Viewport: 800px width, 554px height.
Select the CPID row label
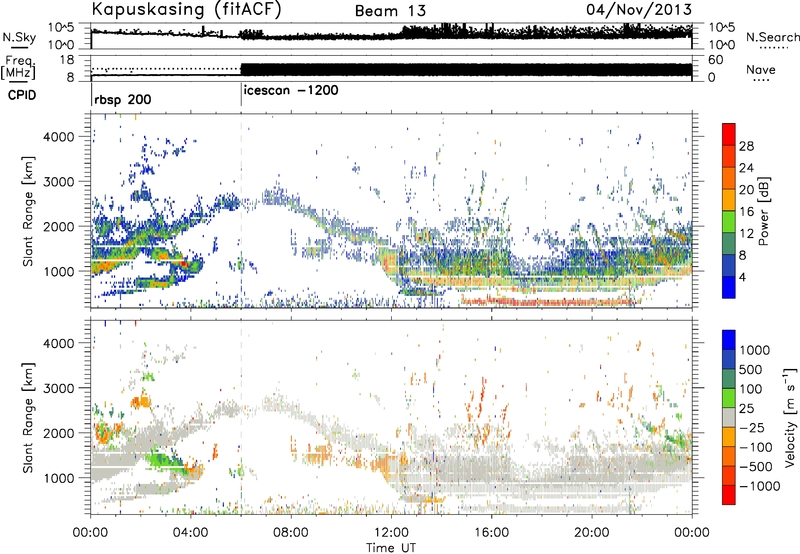click(x=22, y=95)
